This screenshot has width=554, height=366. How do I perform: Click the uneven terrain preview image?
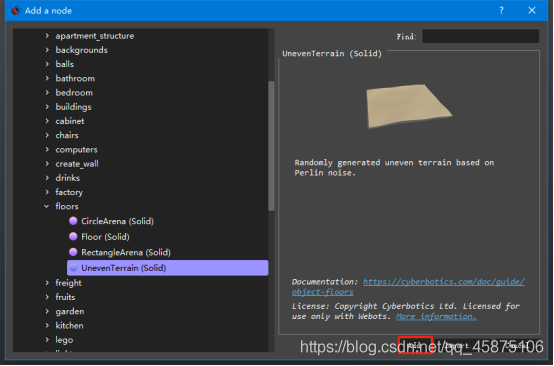(x=409, y=106)
